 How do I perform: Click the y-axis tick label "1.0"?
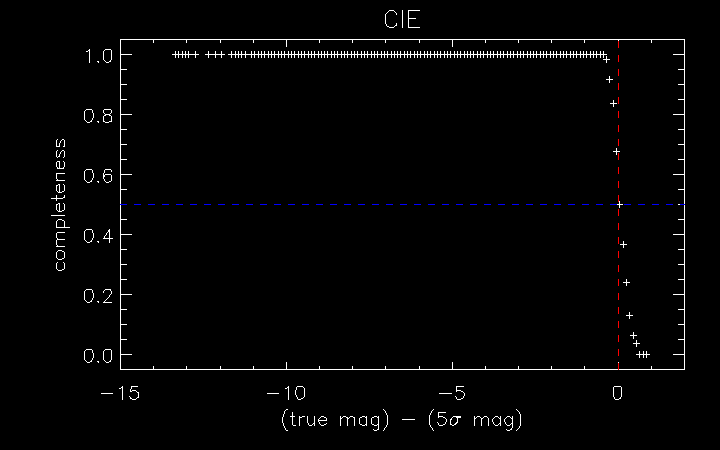[98, 56]
